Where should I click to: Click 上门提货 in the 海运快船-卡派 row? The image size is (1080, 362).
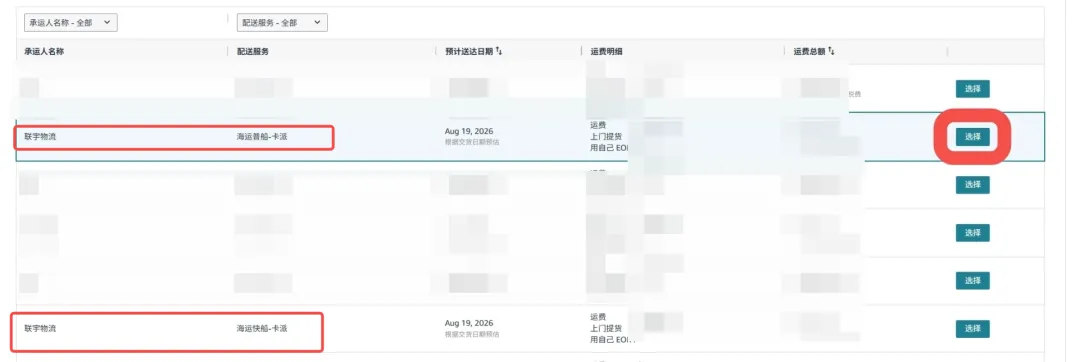pos(606,328)
